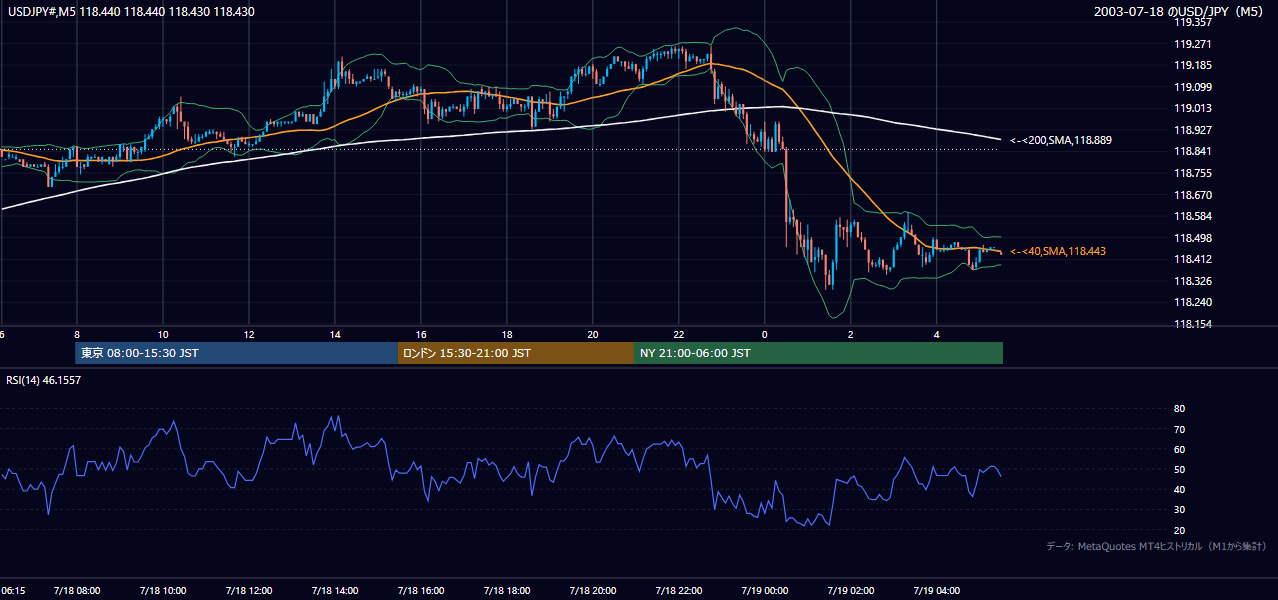Viewport: 1278px width, 600px height.
Task: Click hour tick 12 under the price chart
Action: click(x=248, y=334)
